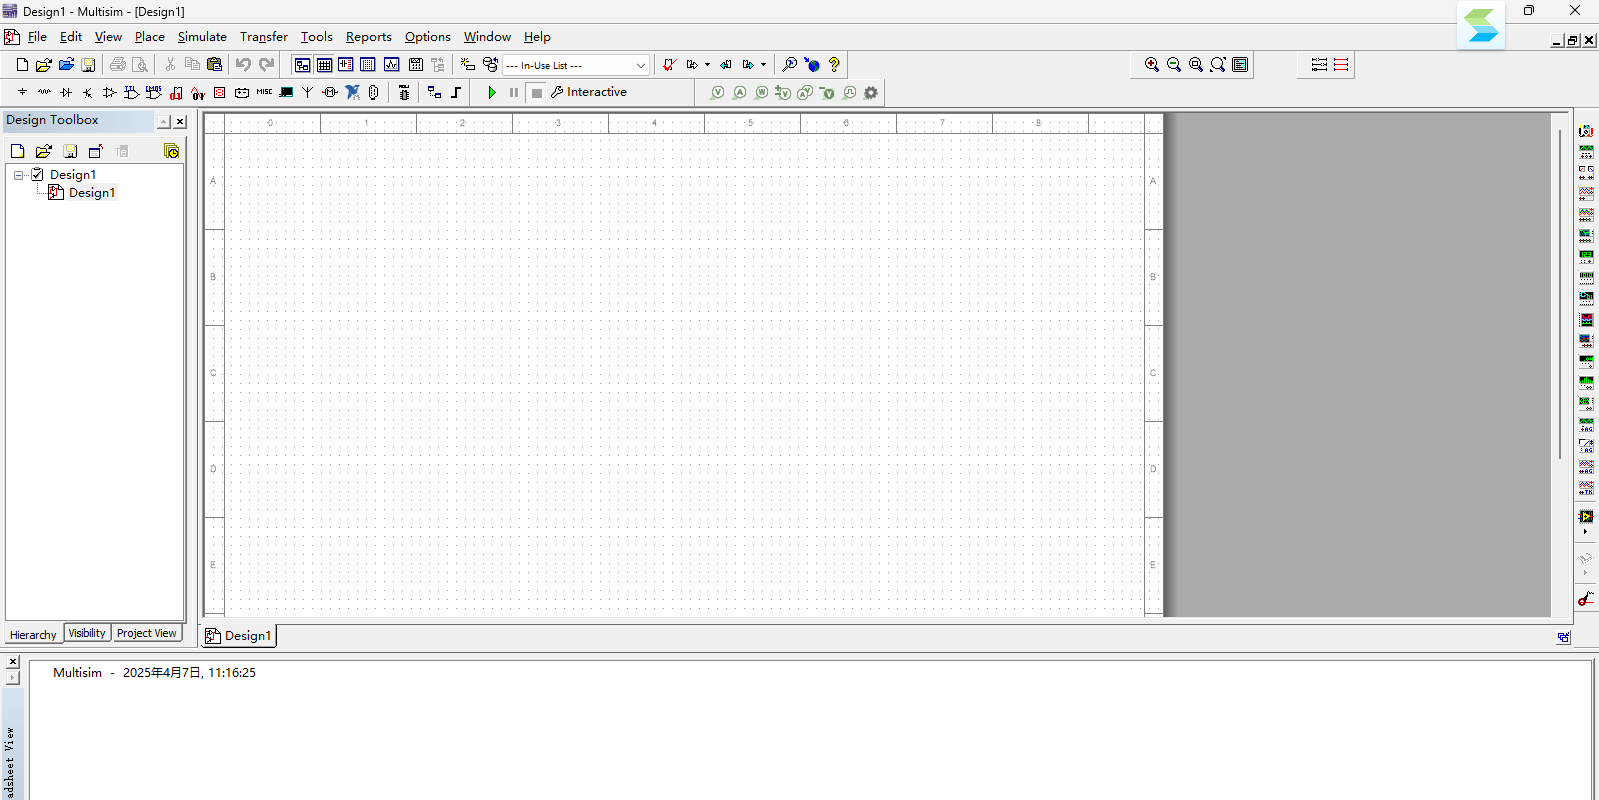Open the Options menu

(x=428, y=37)
